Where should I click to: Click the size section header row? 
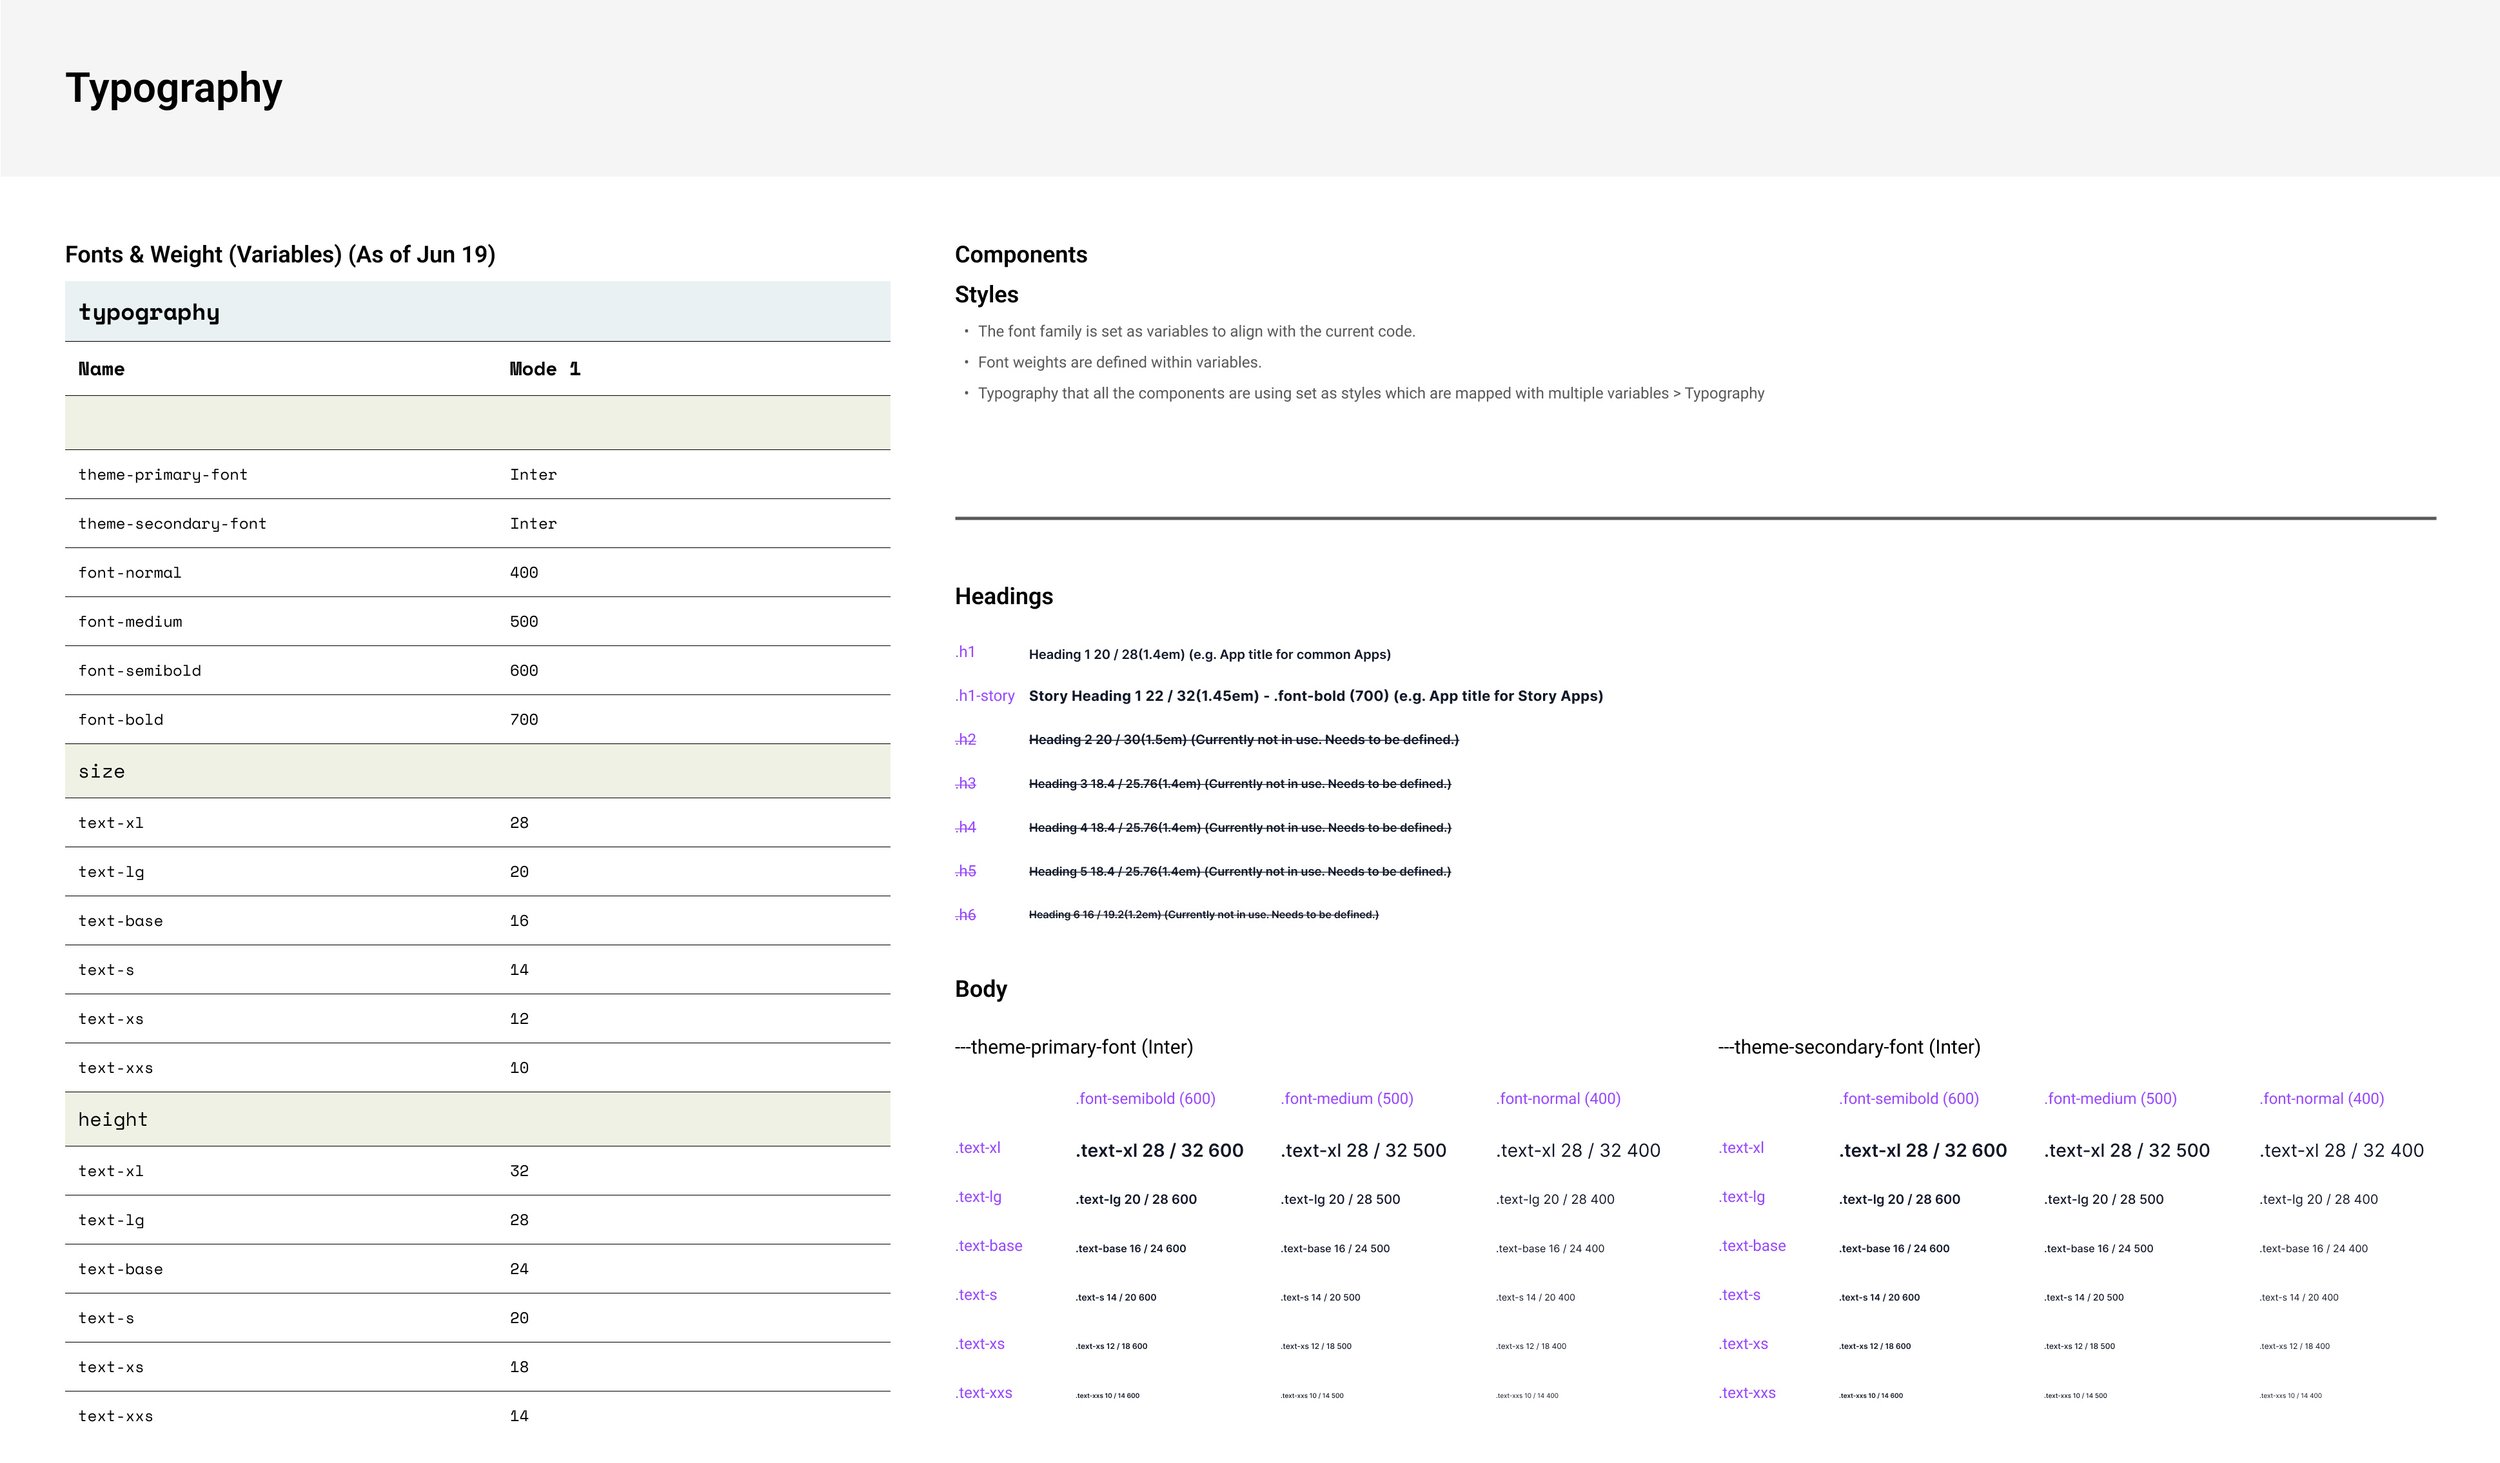(102, 772)
